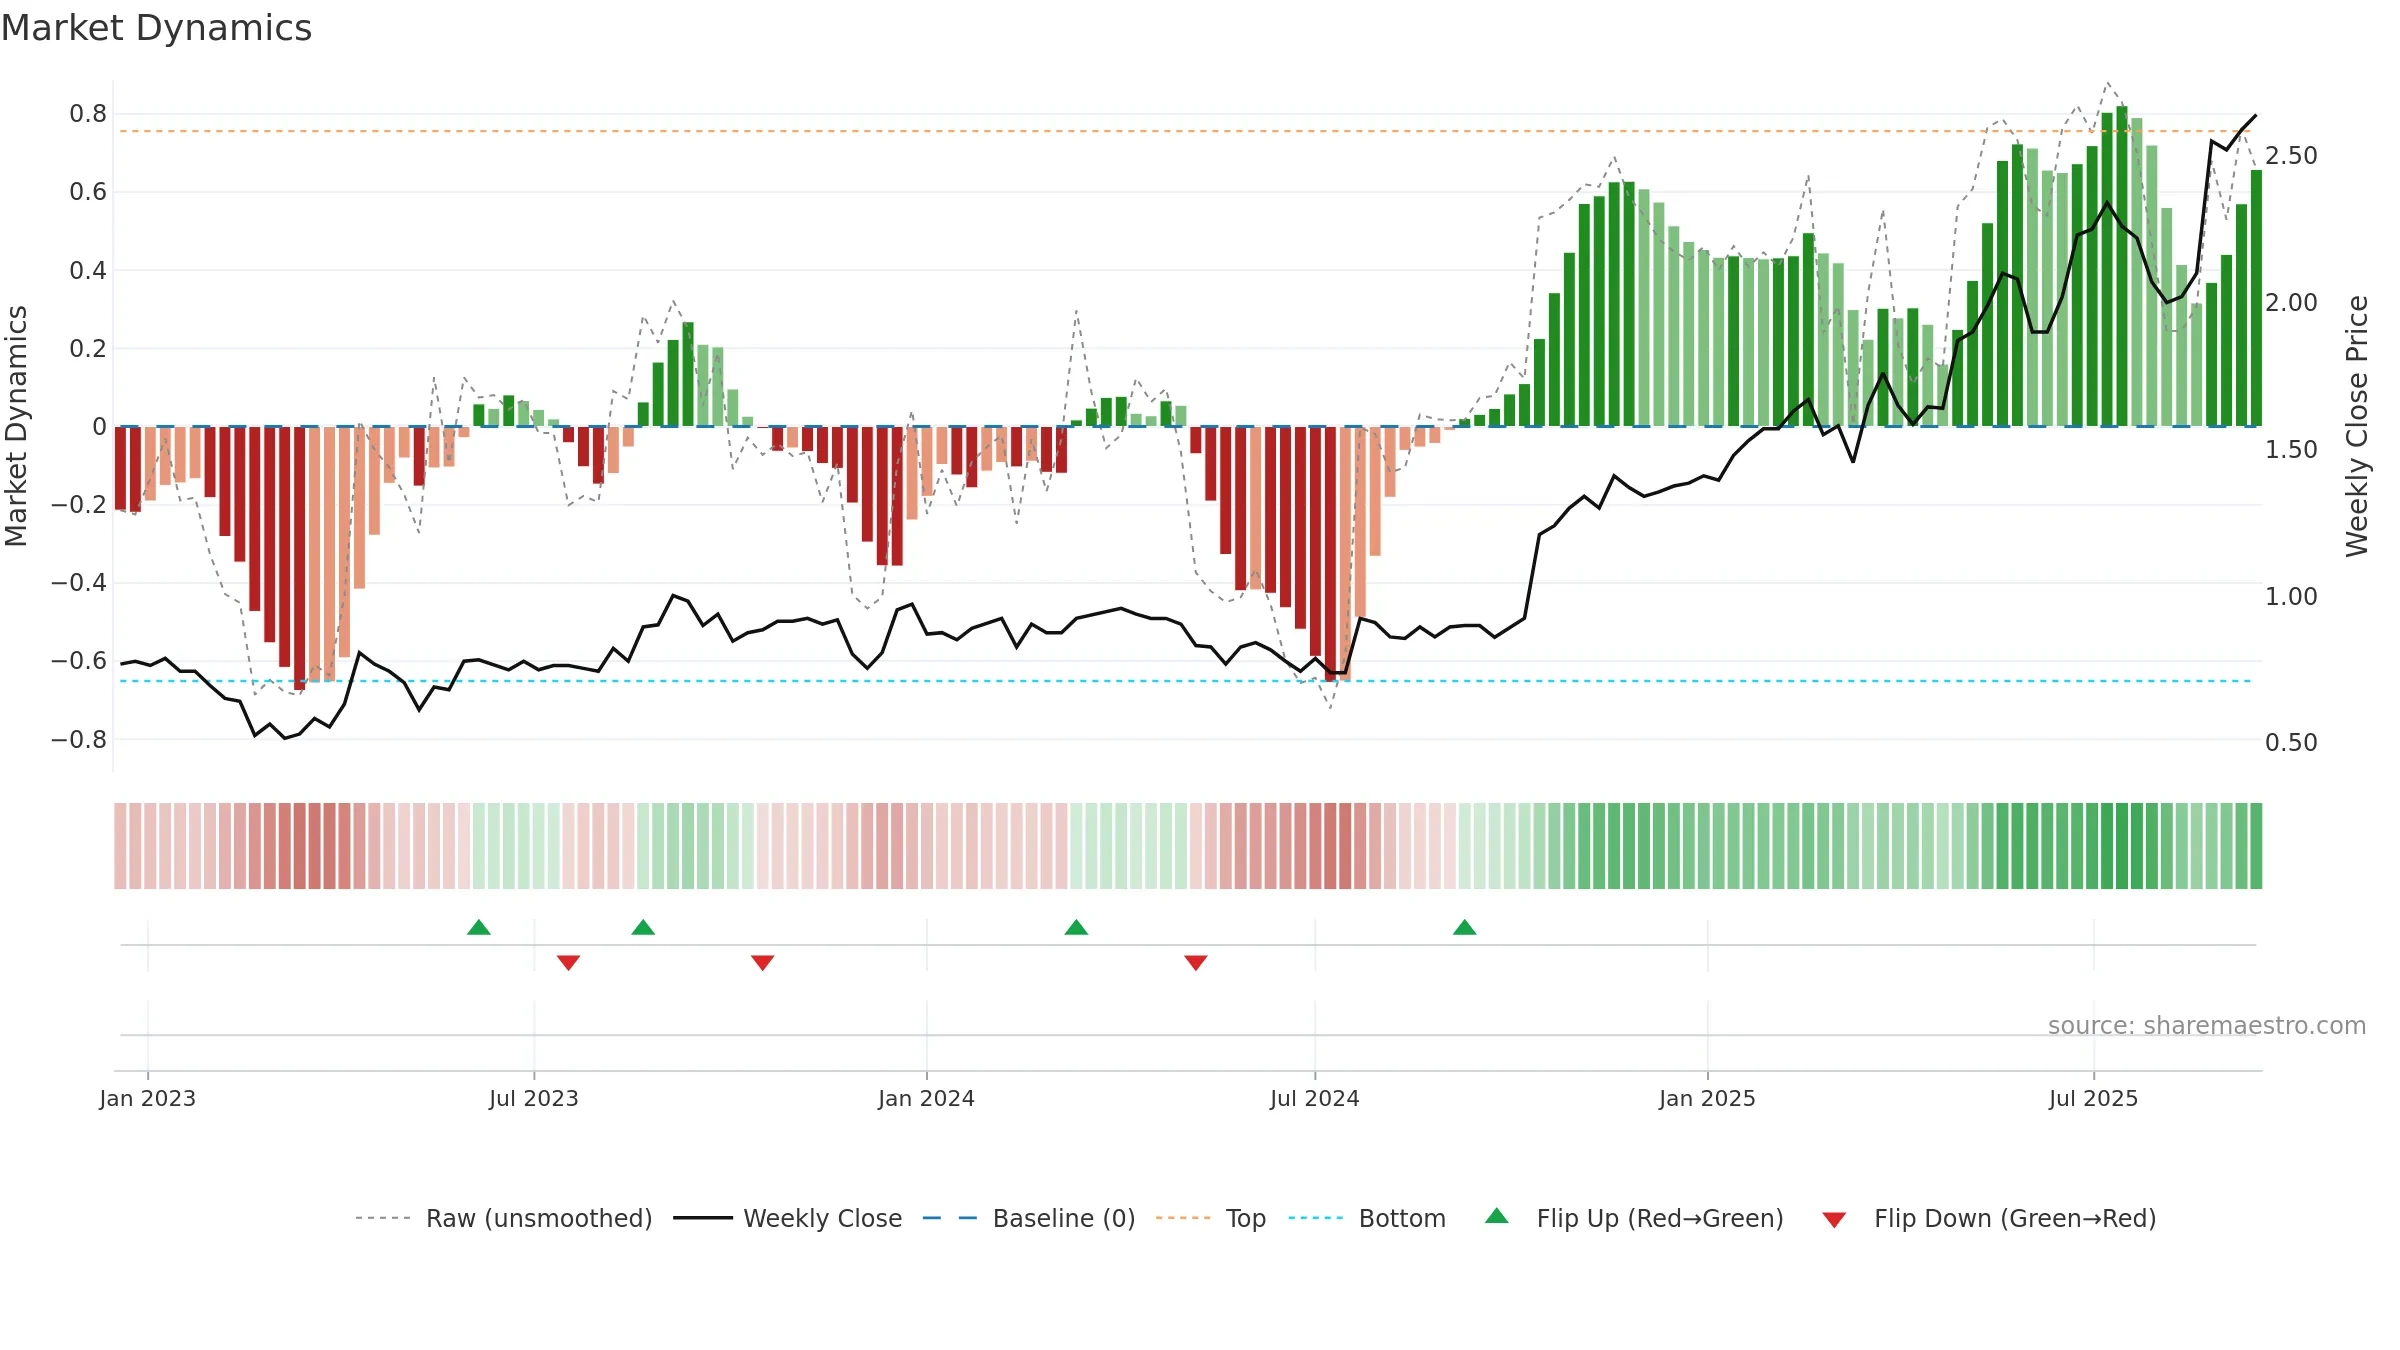Toggle the Raw (unsmoothed) legend entry
The image size is (2400, 1350).
click(503, 1218)
